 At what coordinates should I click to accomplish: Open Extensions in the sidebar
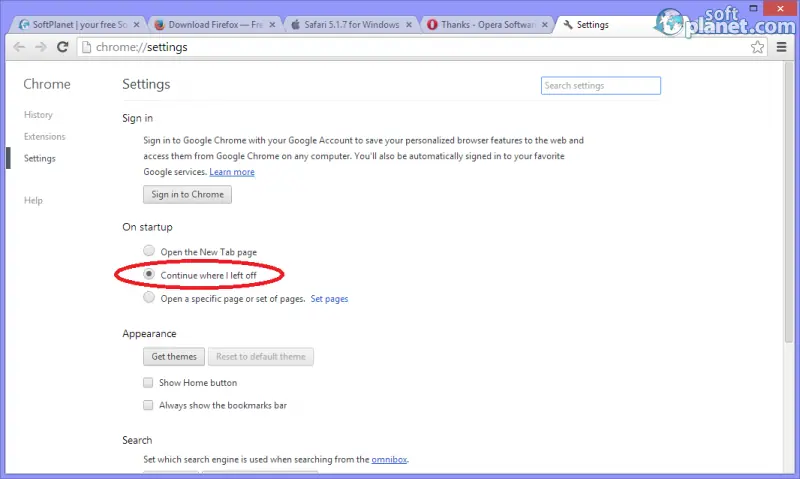coord(44,137)
